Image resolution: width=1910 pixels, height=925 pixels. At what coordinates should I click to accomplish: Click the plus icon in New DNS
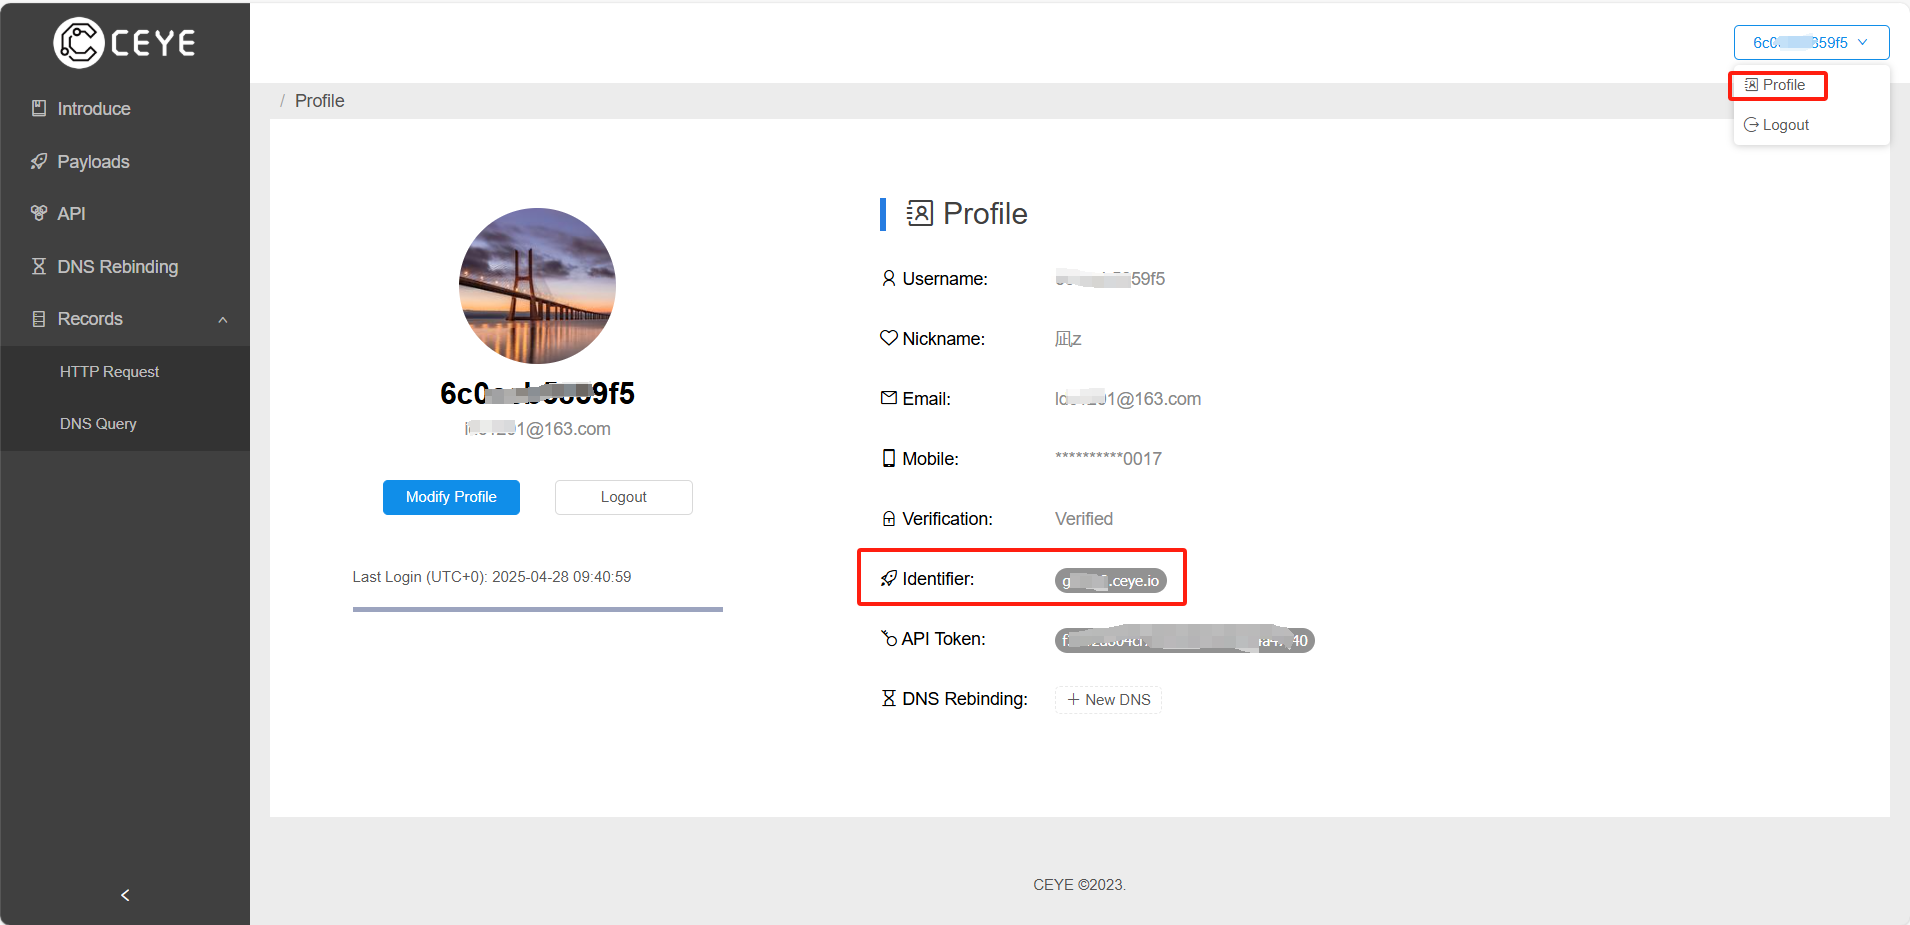(x=1073, y=700)
